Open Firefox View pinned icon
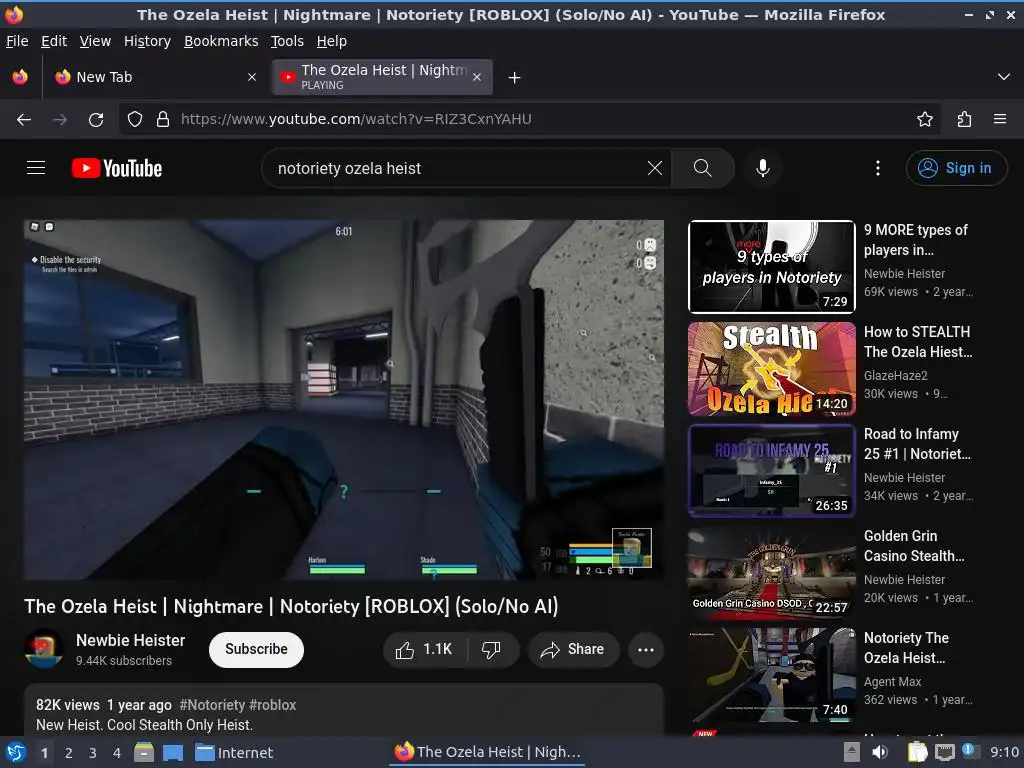This screenshot has height=768, width=1024. coord(20,77)
